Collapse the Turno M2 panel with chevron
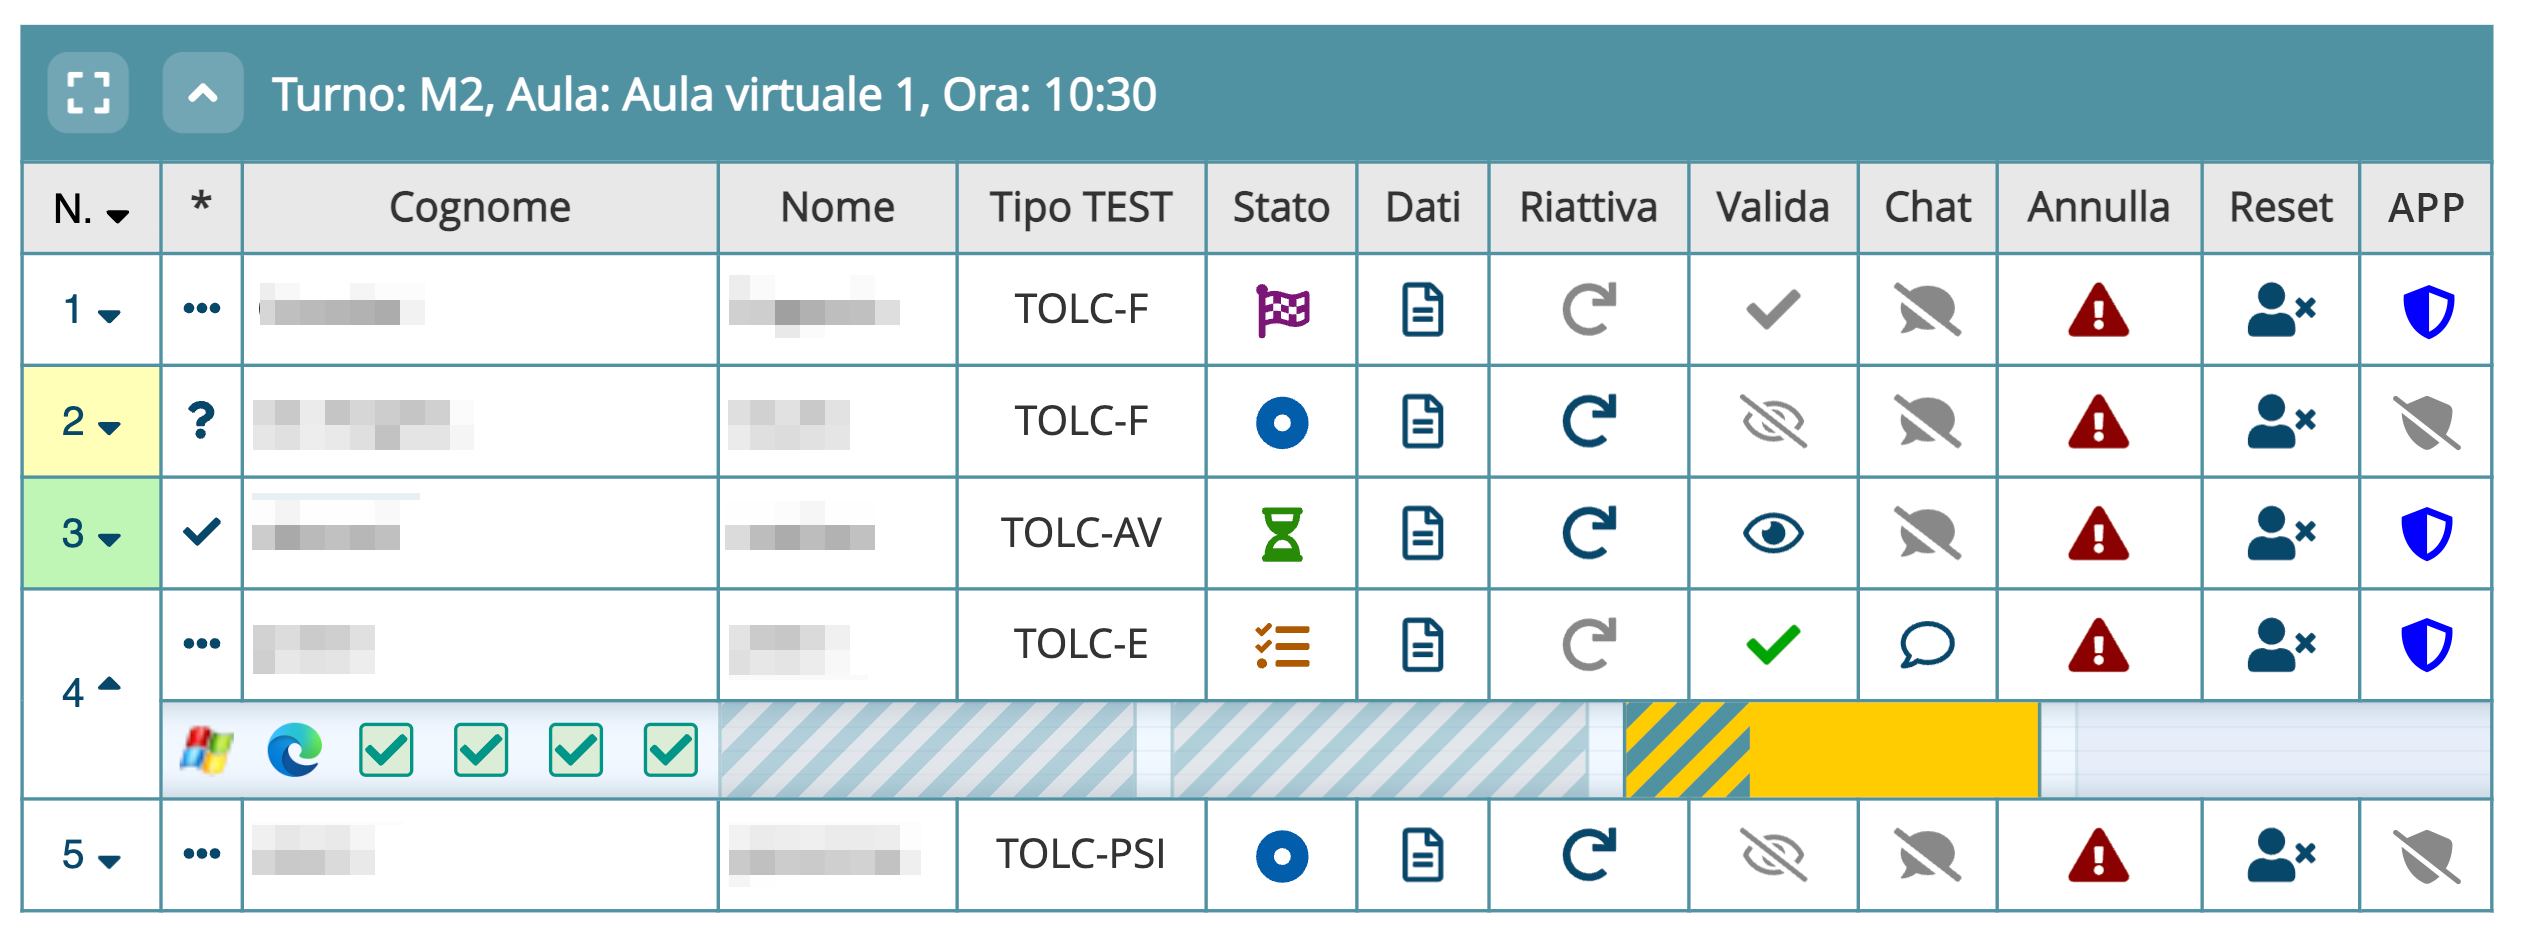The image size is (2522, 938). pos(203,94)
